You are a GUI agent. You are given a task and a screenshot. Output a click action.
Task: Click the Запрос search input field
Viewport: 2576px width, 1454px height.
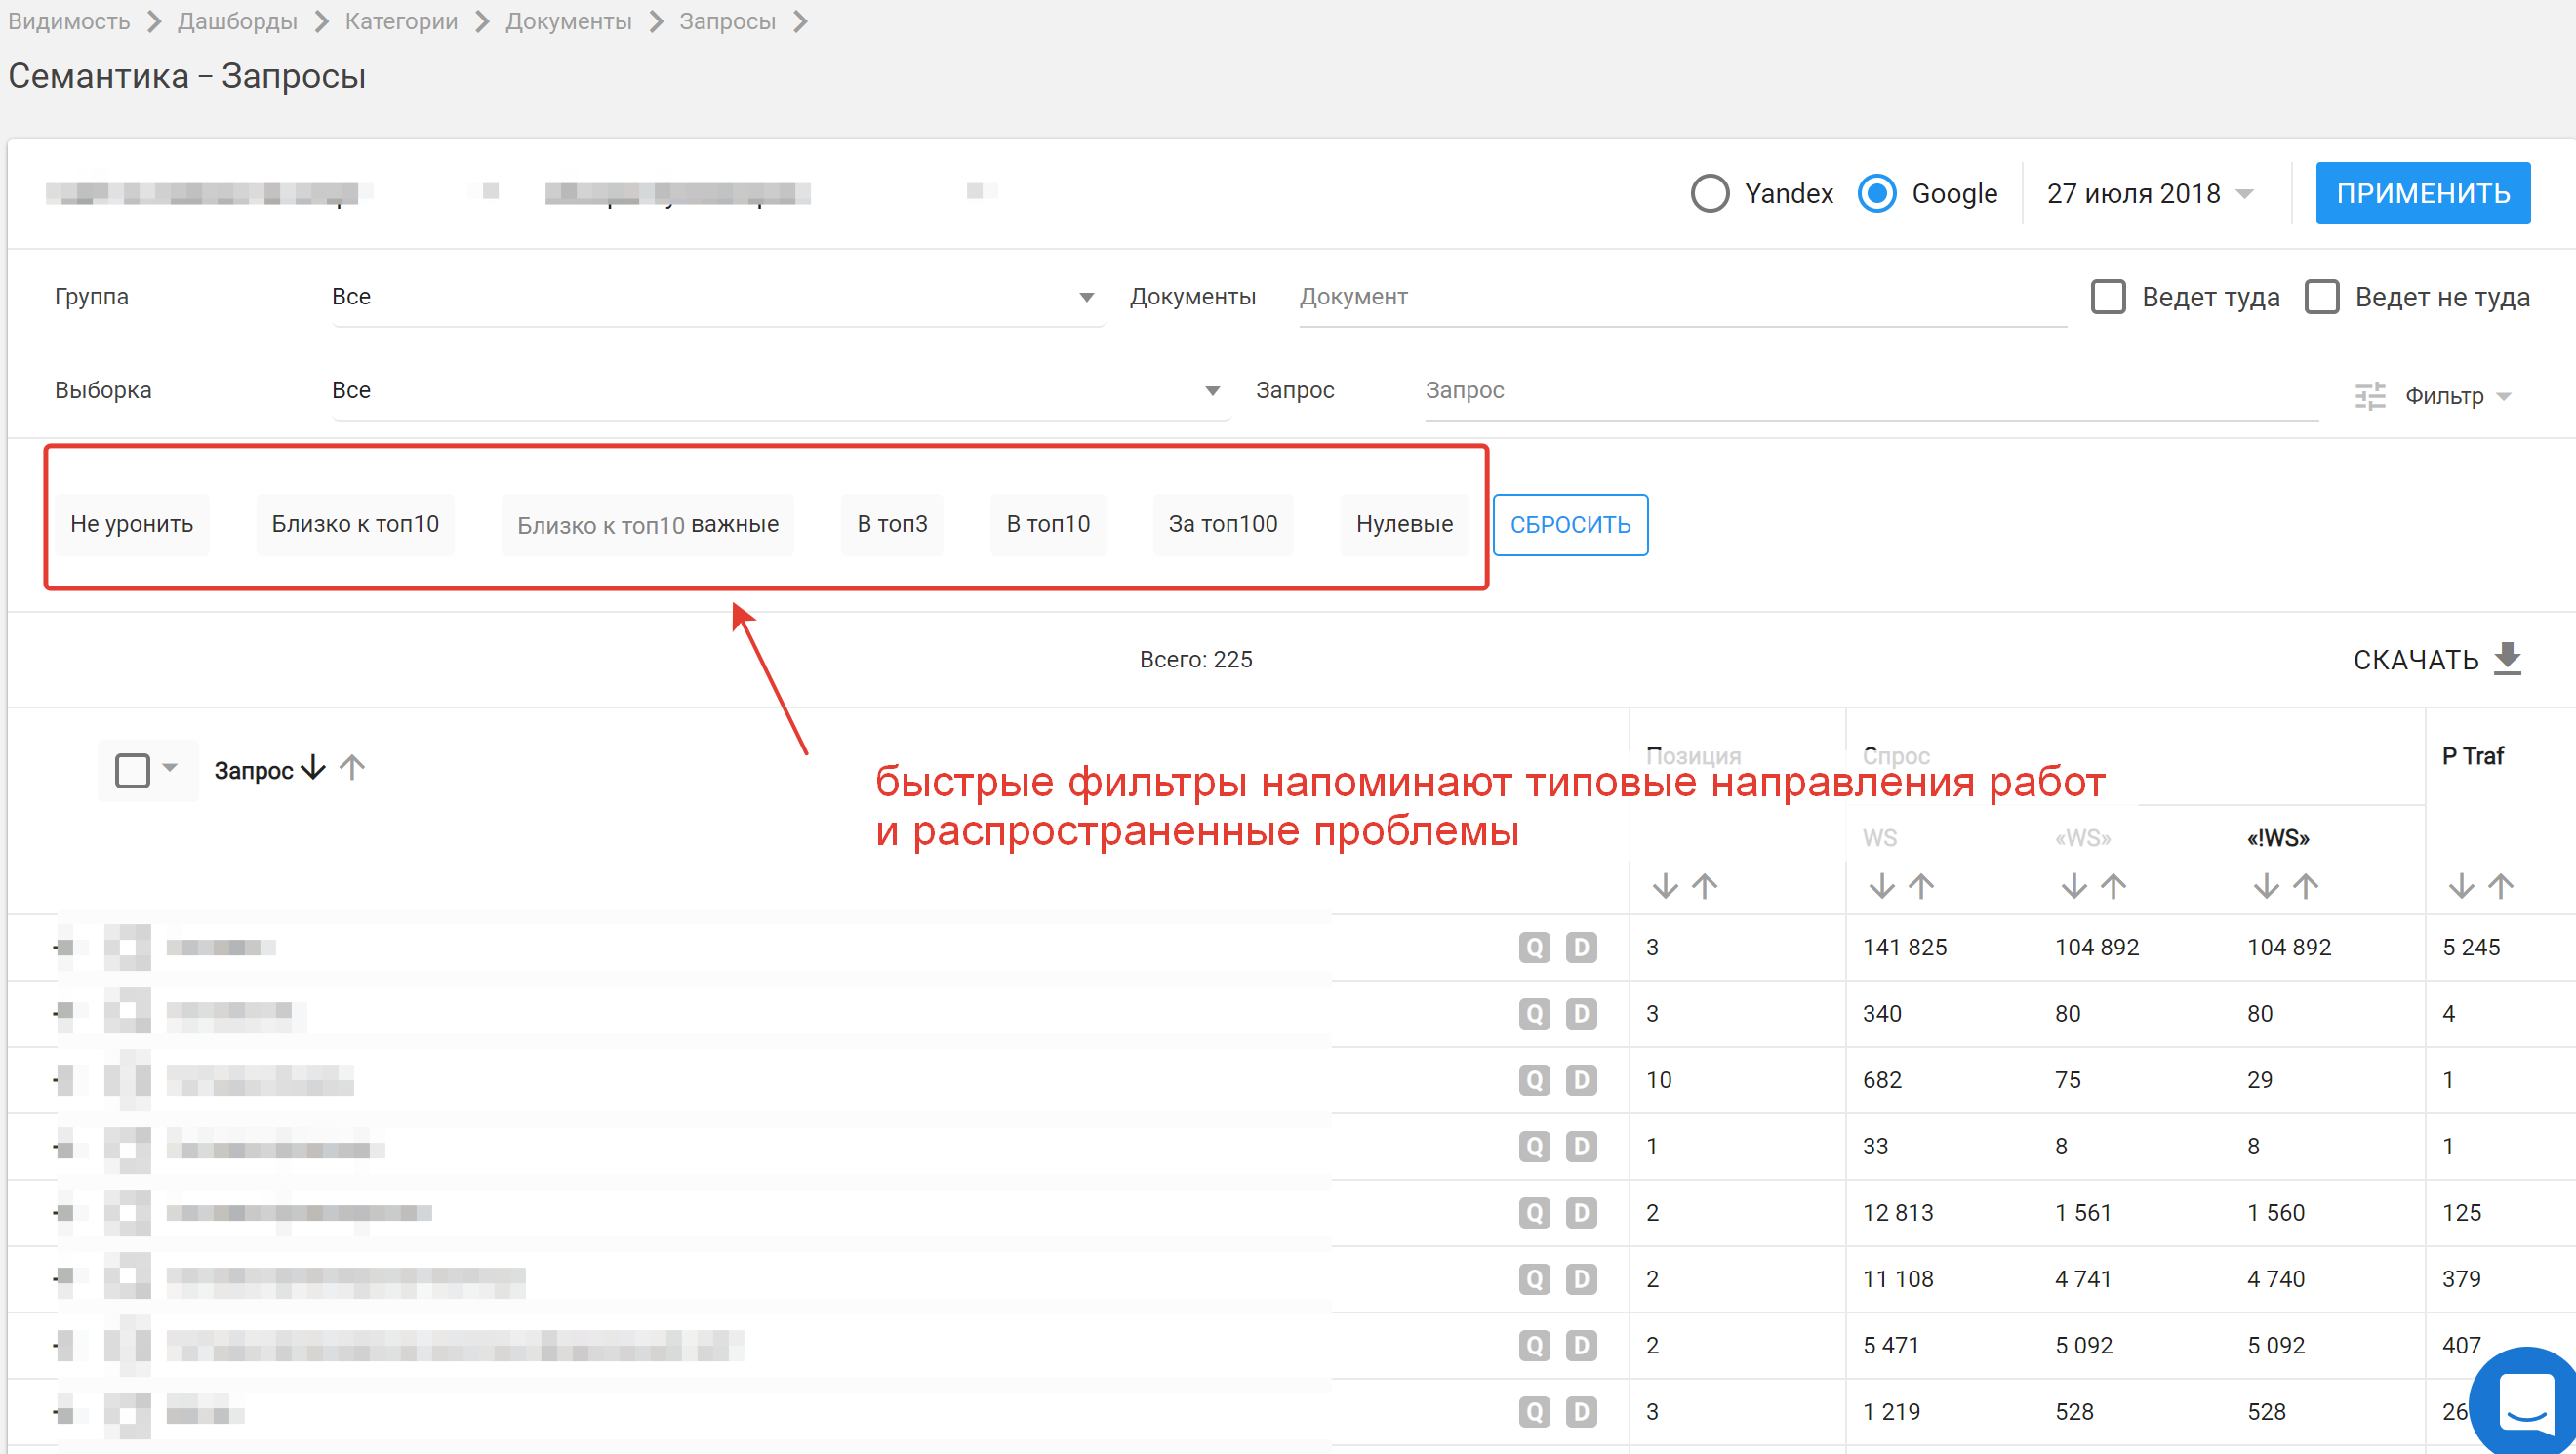click(1870, 390)
